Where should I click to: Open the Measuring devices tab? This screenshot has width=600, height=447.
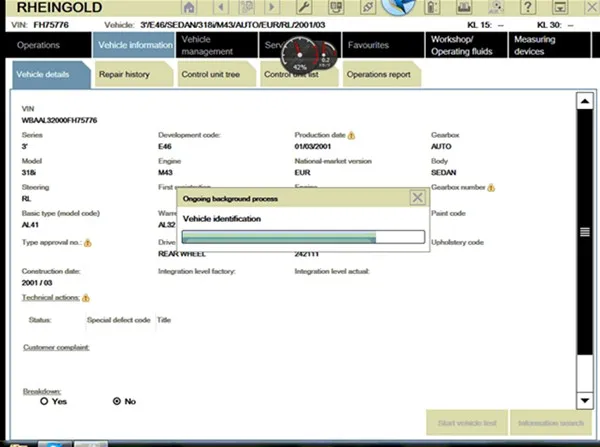(x=549, y=45)
